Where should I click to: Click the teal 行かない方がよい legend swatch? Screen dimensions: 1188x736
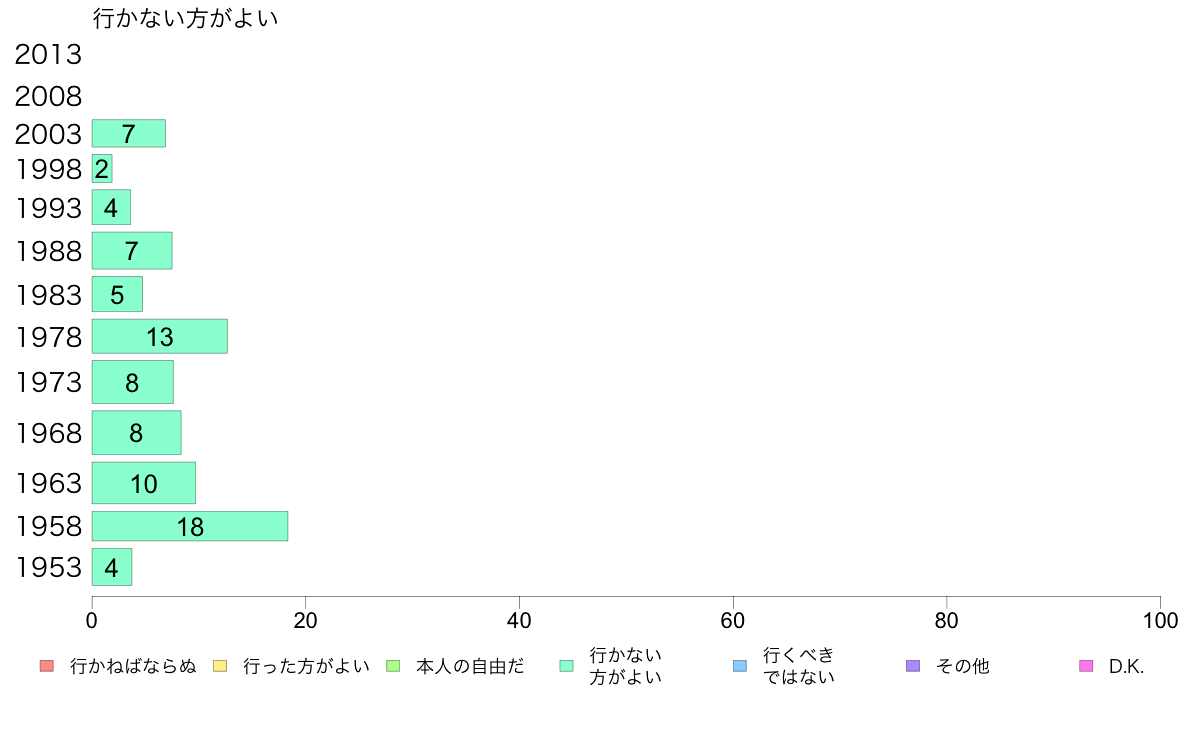click(567, 666)
